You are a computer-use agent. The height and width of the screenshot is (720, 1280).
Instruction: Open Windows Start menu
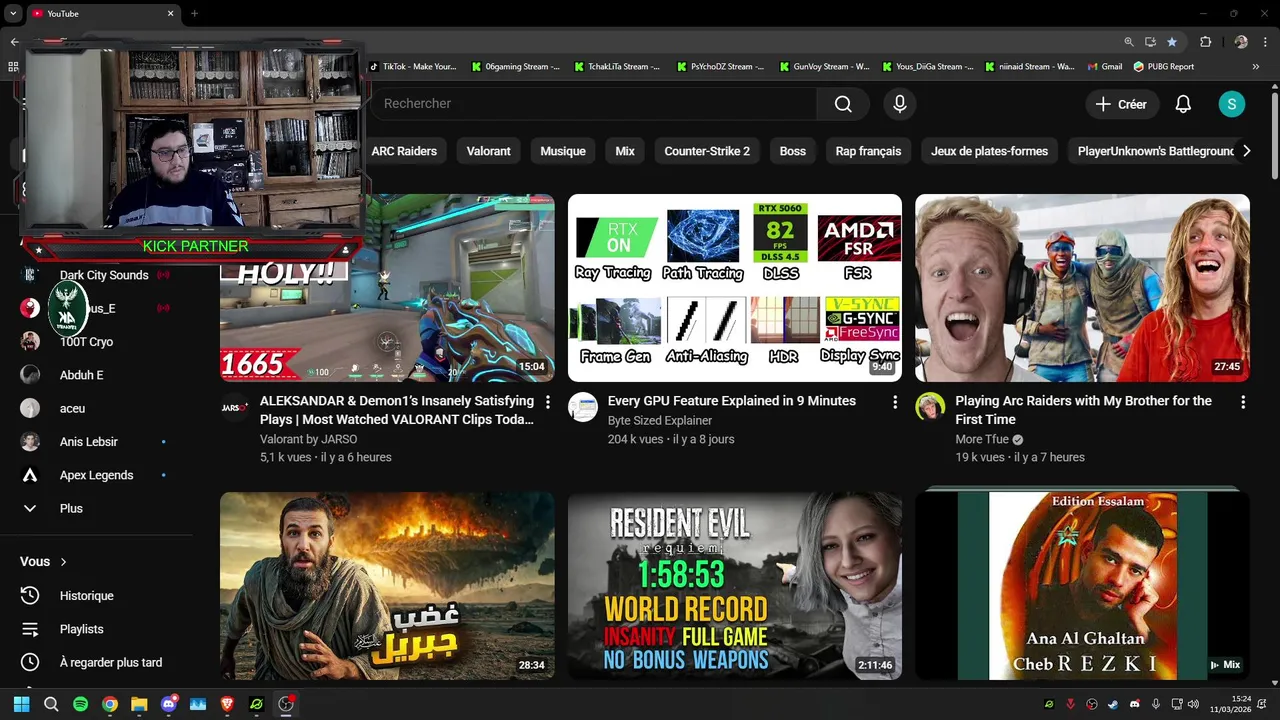point(21,704)
